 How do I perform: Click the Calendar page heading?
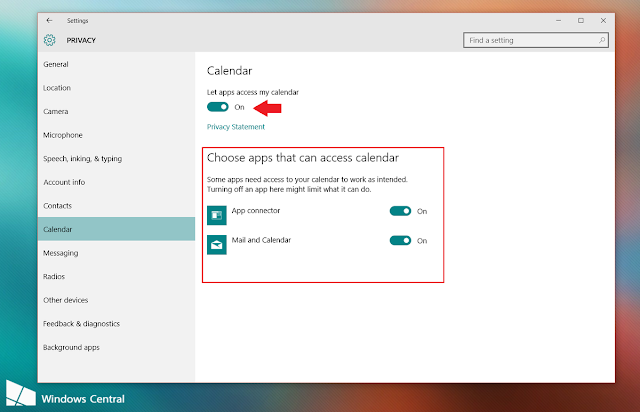pyautogui.click(x=229, y=71)
